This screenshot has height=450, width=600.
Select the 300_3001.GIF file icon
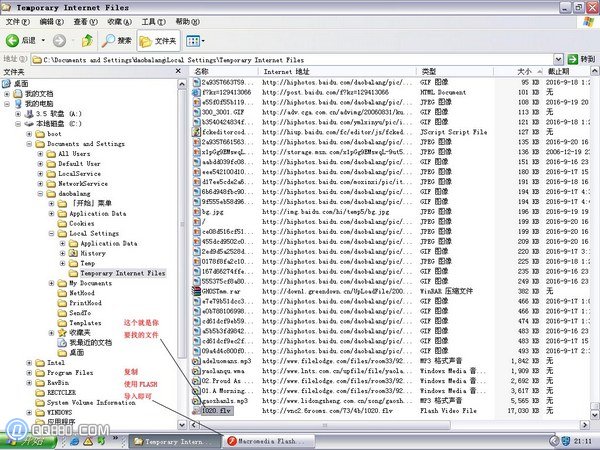[x=196, y=112]
